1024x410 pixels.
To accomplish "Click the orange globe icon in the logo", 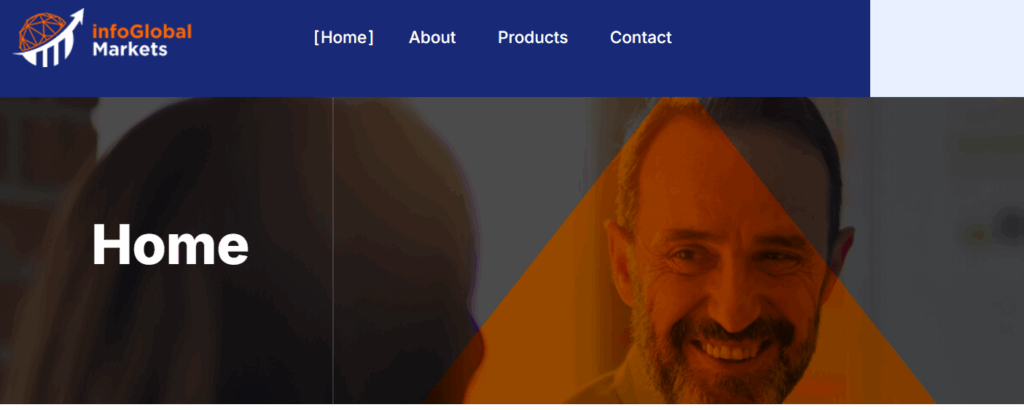I will click(40, 31).
